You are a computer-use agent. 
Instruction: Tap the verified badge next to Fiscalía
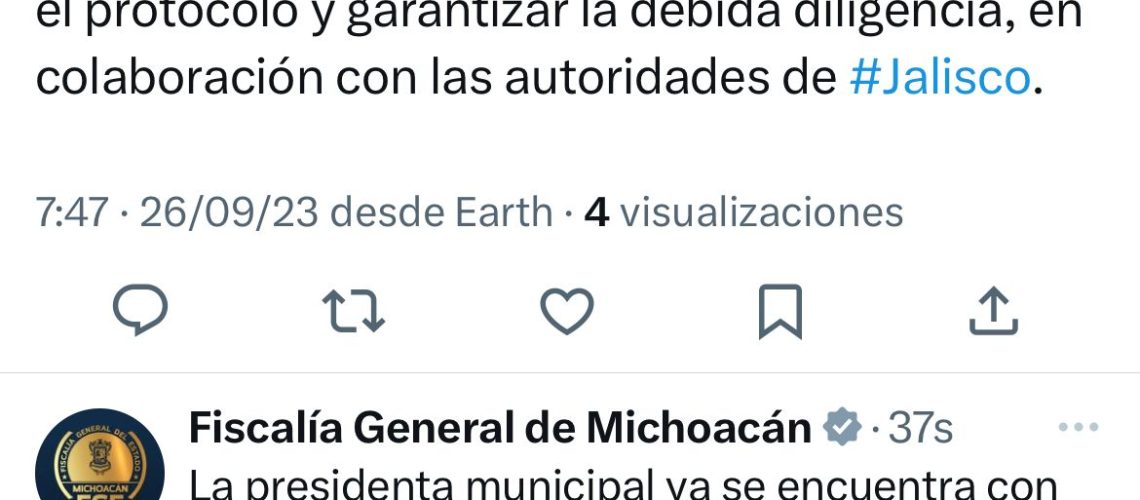841,427
